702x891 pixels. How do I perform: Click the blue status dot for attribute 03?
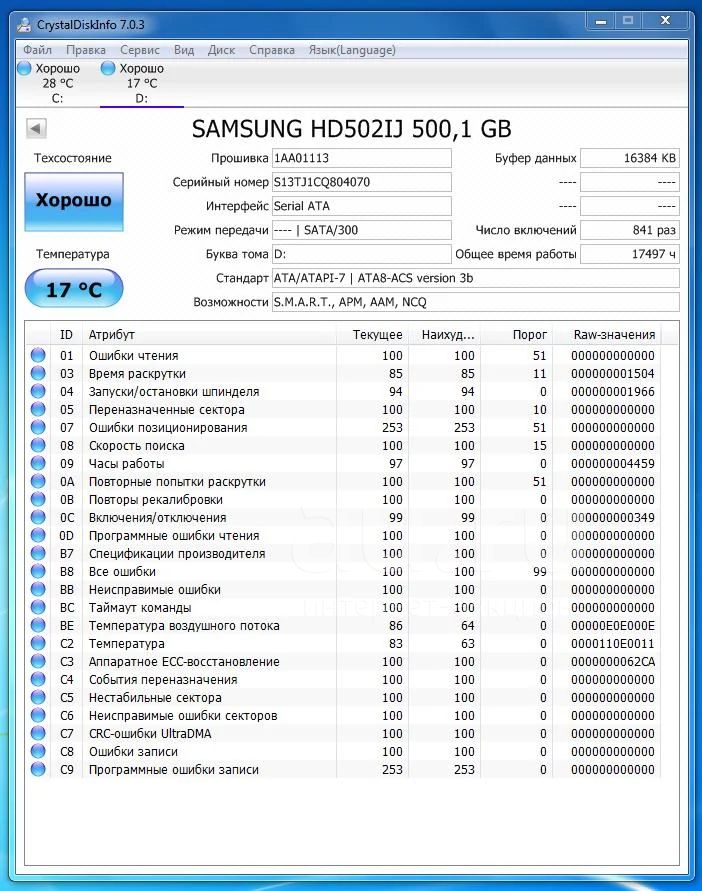[x=38, y=373]
